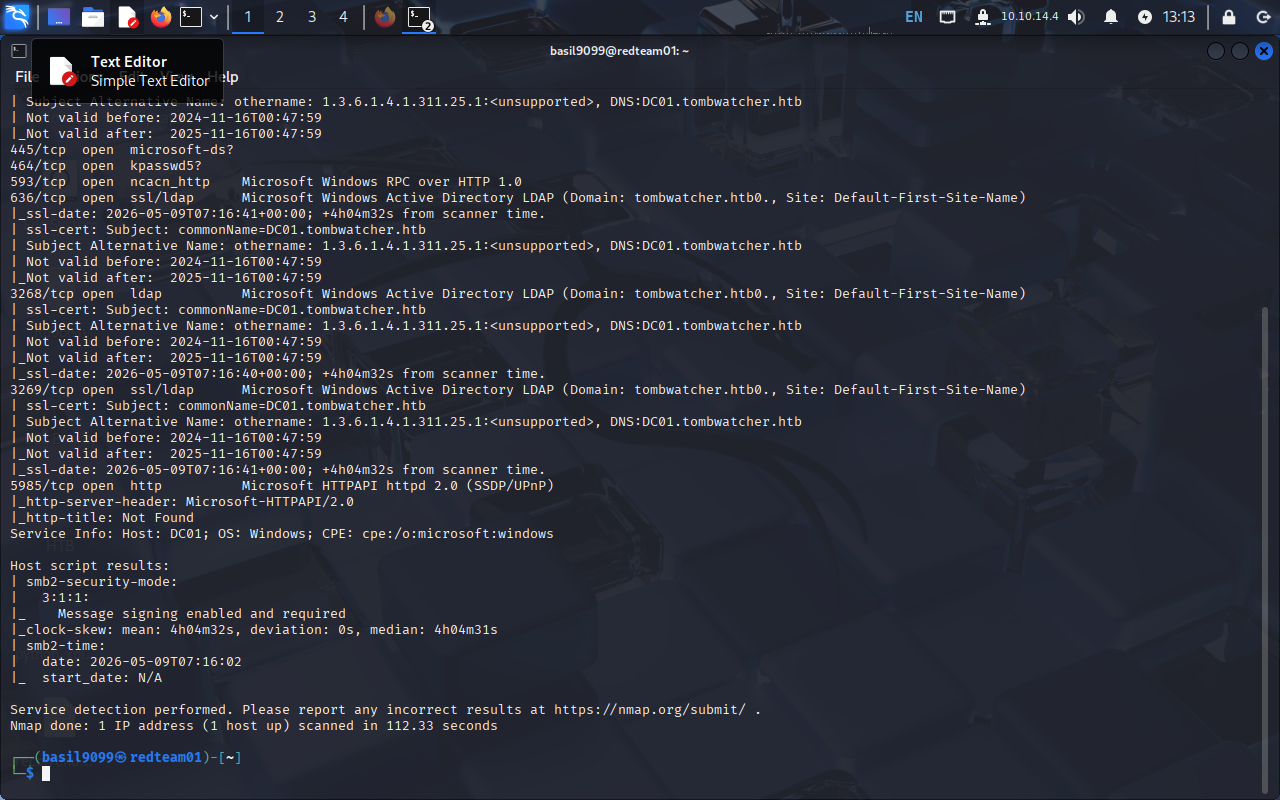Close the terminal window
1280x800 pixels.
(1264, 51)
